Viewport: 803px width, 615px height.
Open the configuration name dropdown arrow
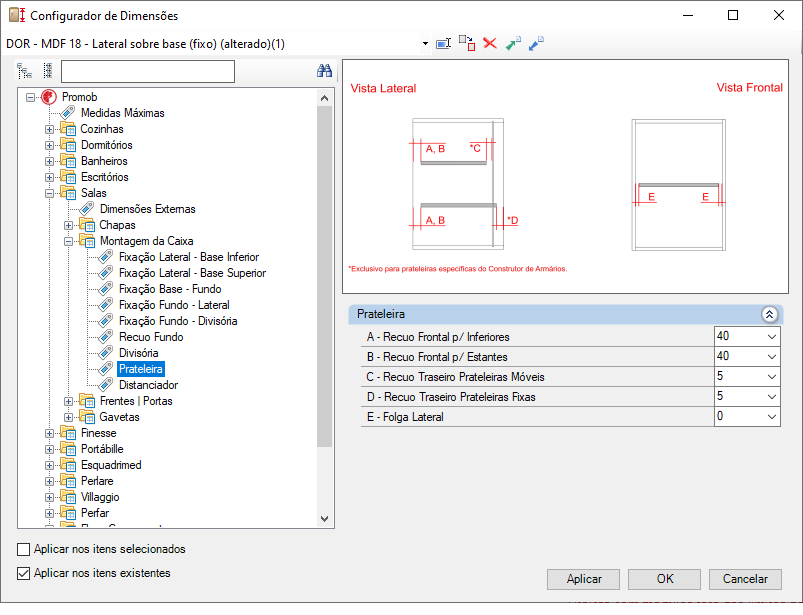425,44
